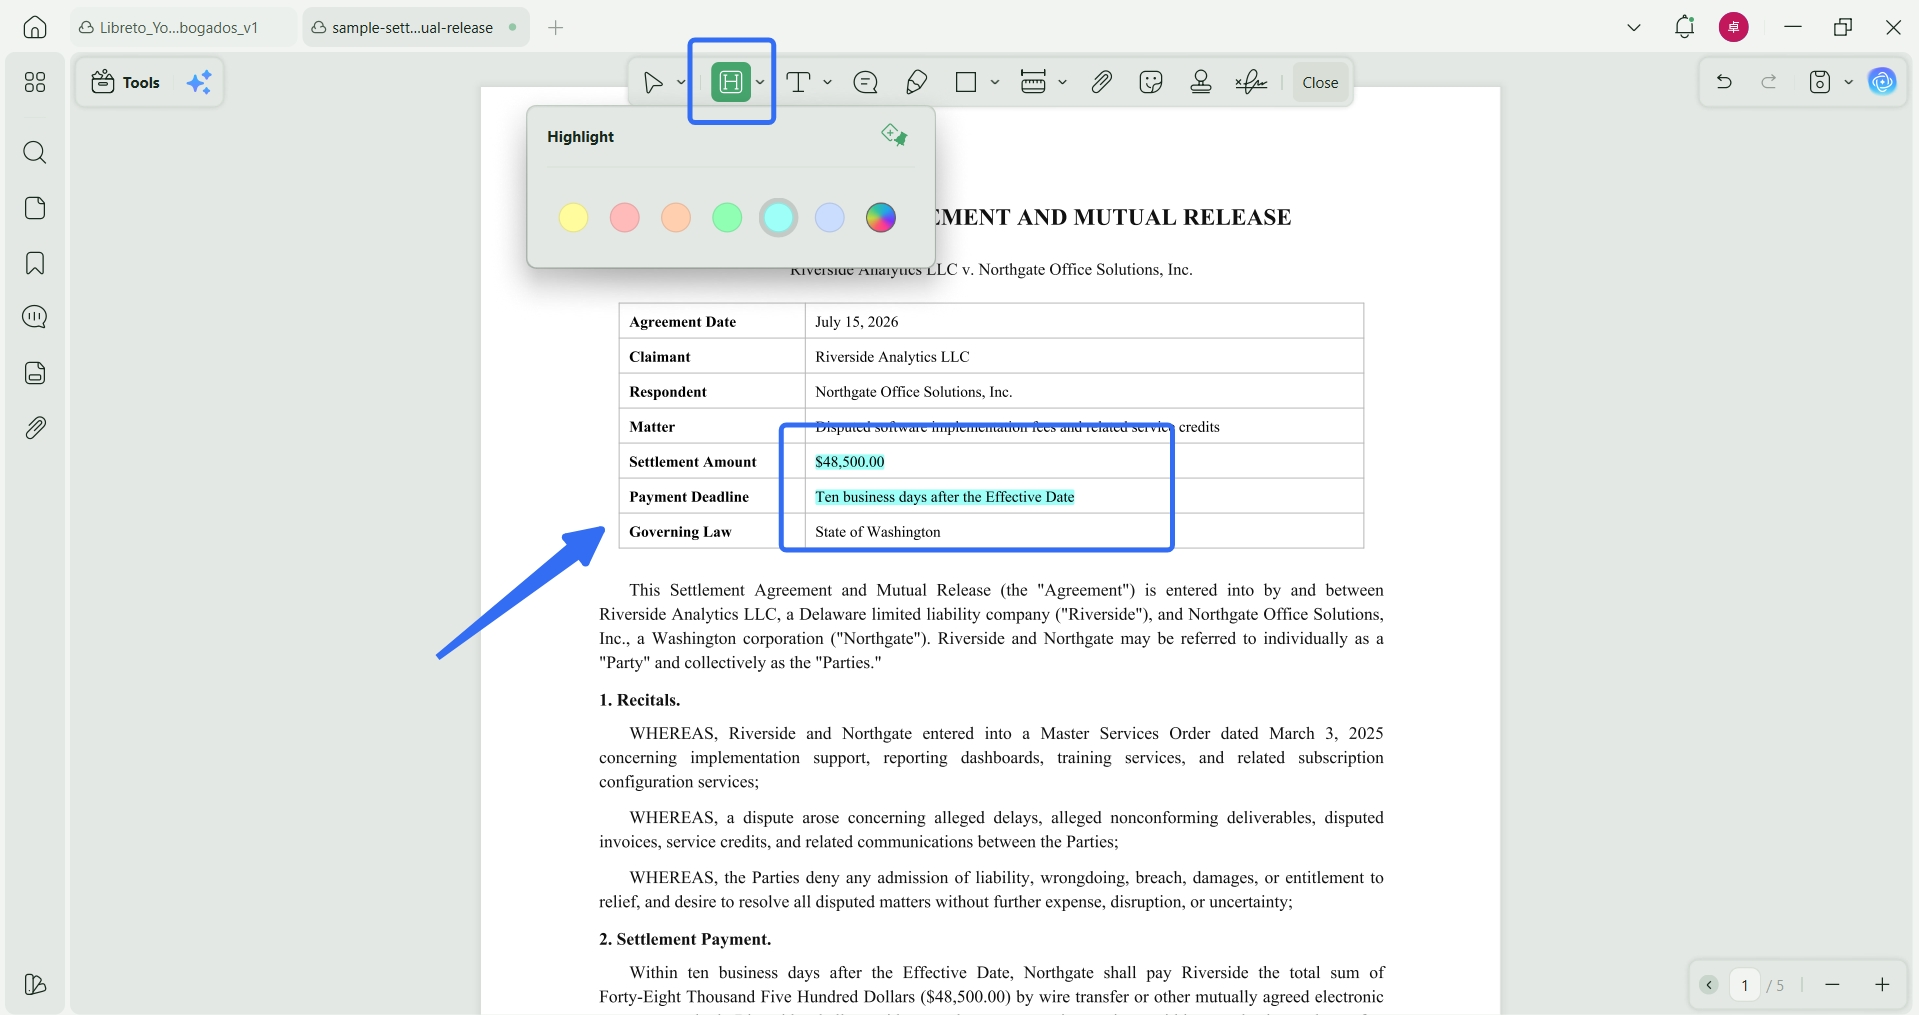Choose the select cursor tool
This screenshot has height=1015, width=1919.
click(x=653, y=82)
